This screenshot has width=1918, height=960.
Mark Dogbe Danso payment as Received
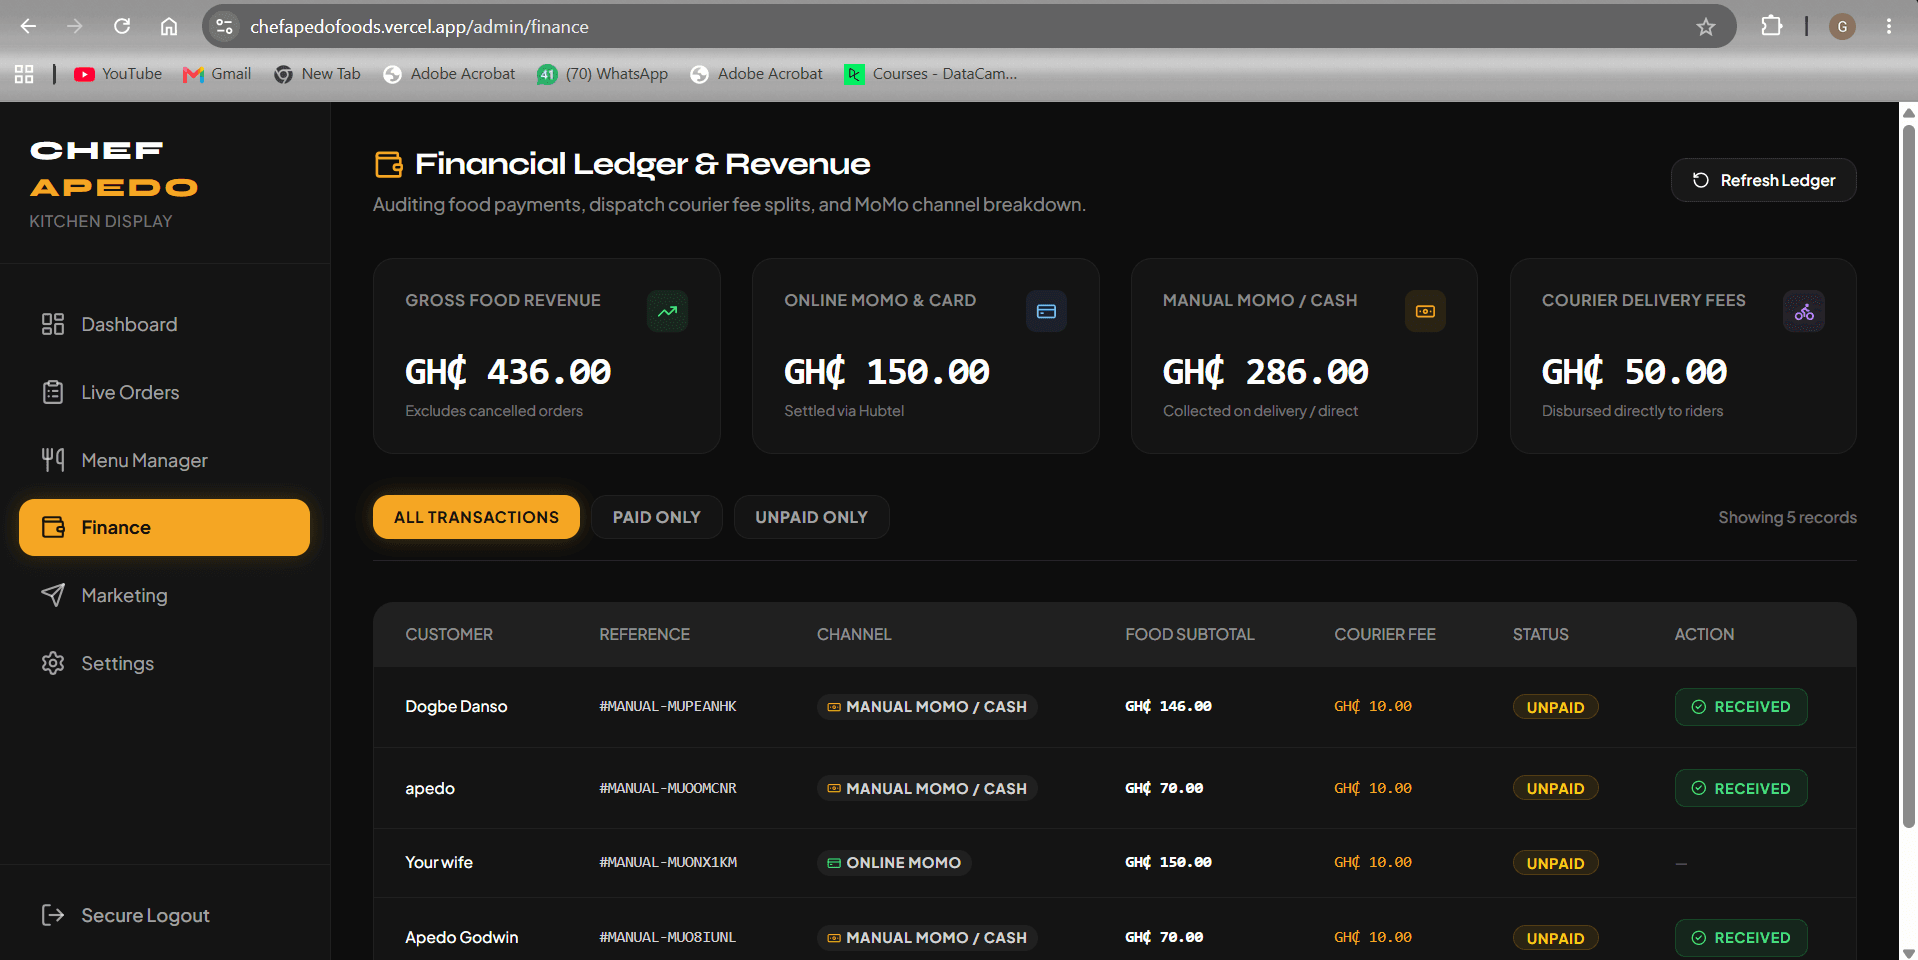click(x=1741, y=707)
